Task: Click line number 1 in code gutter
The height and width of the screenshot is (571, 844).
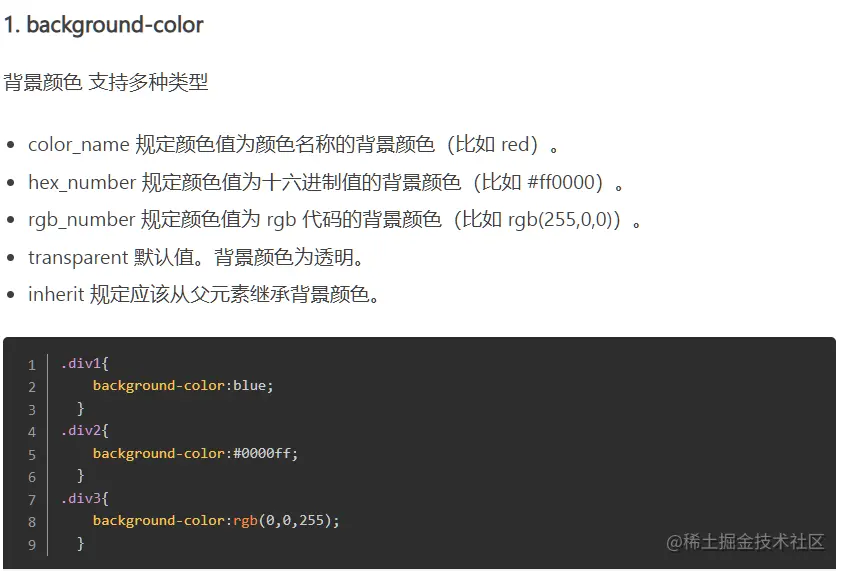Action: pyautogui.click(x=32, y=364)
